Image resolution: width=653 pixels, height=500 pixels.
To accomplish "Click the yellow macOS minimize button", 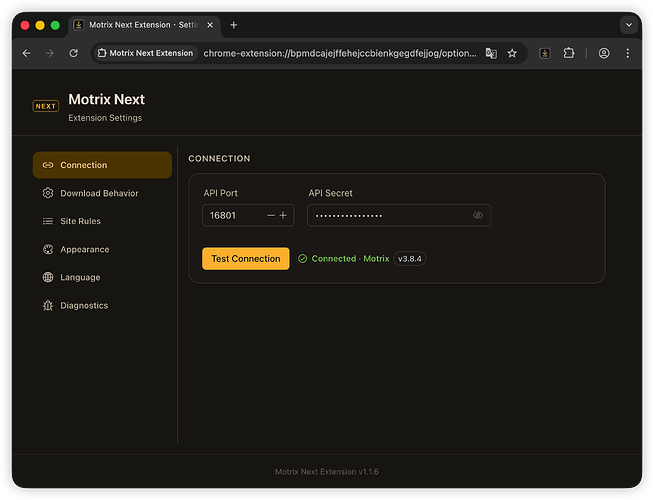I will pos(40,25).
